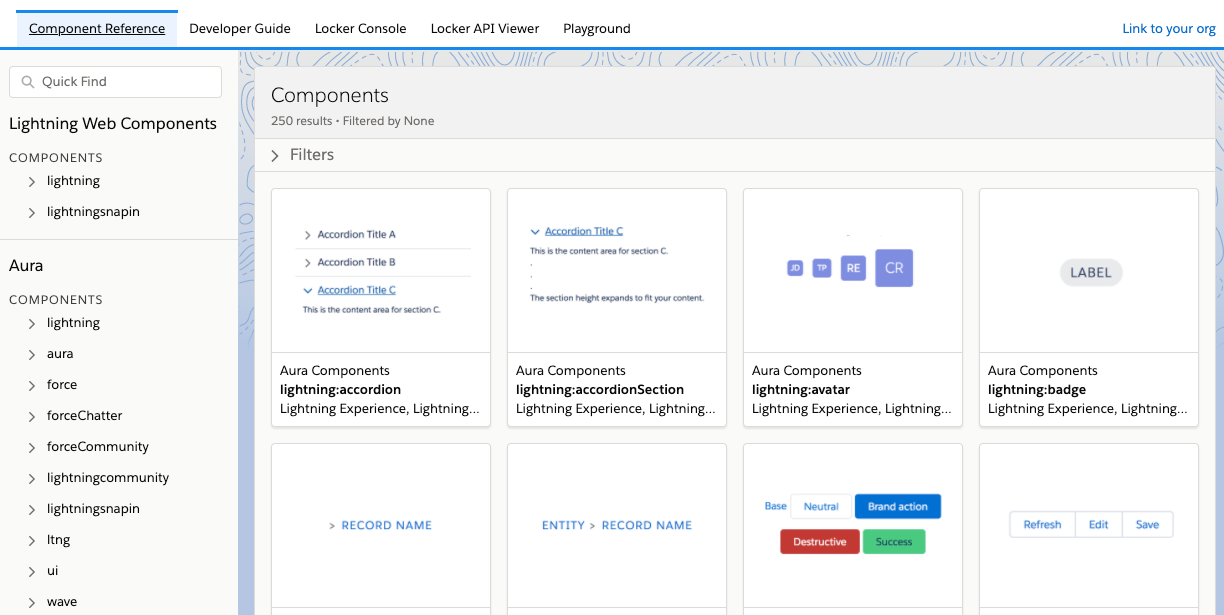Screen dimensions: 1224x615
Task: Click Accordion Title B in preview
Action: click(x=356, y=262)
